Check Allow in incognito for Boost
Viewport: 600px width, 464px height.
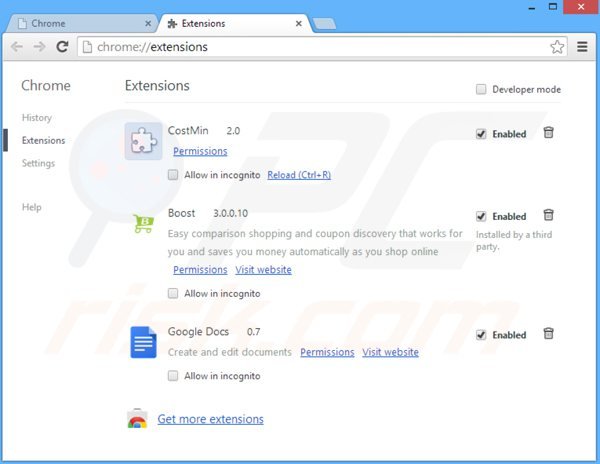[x=173, y=293]
